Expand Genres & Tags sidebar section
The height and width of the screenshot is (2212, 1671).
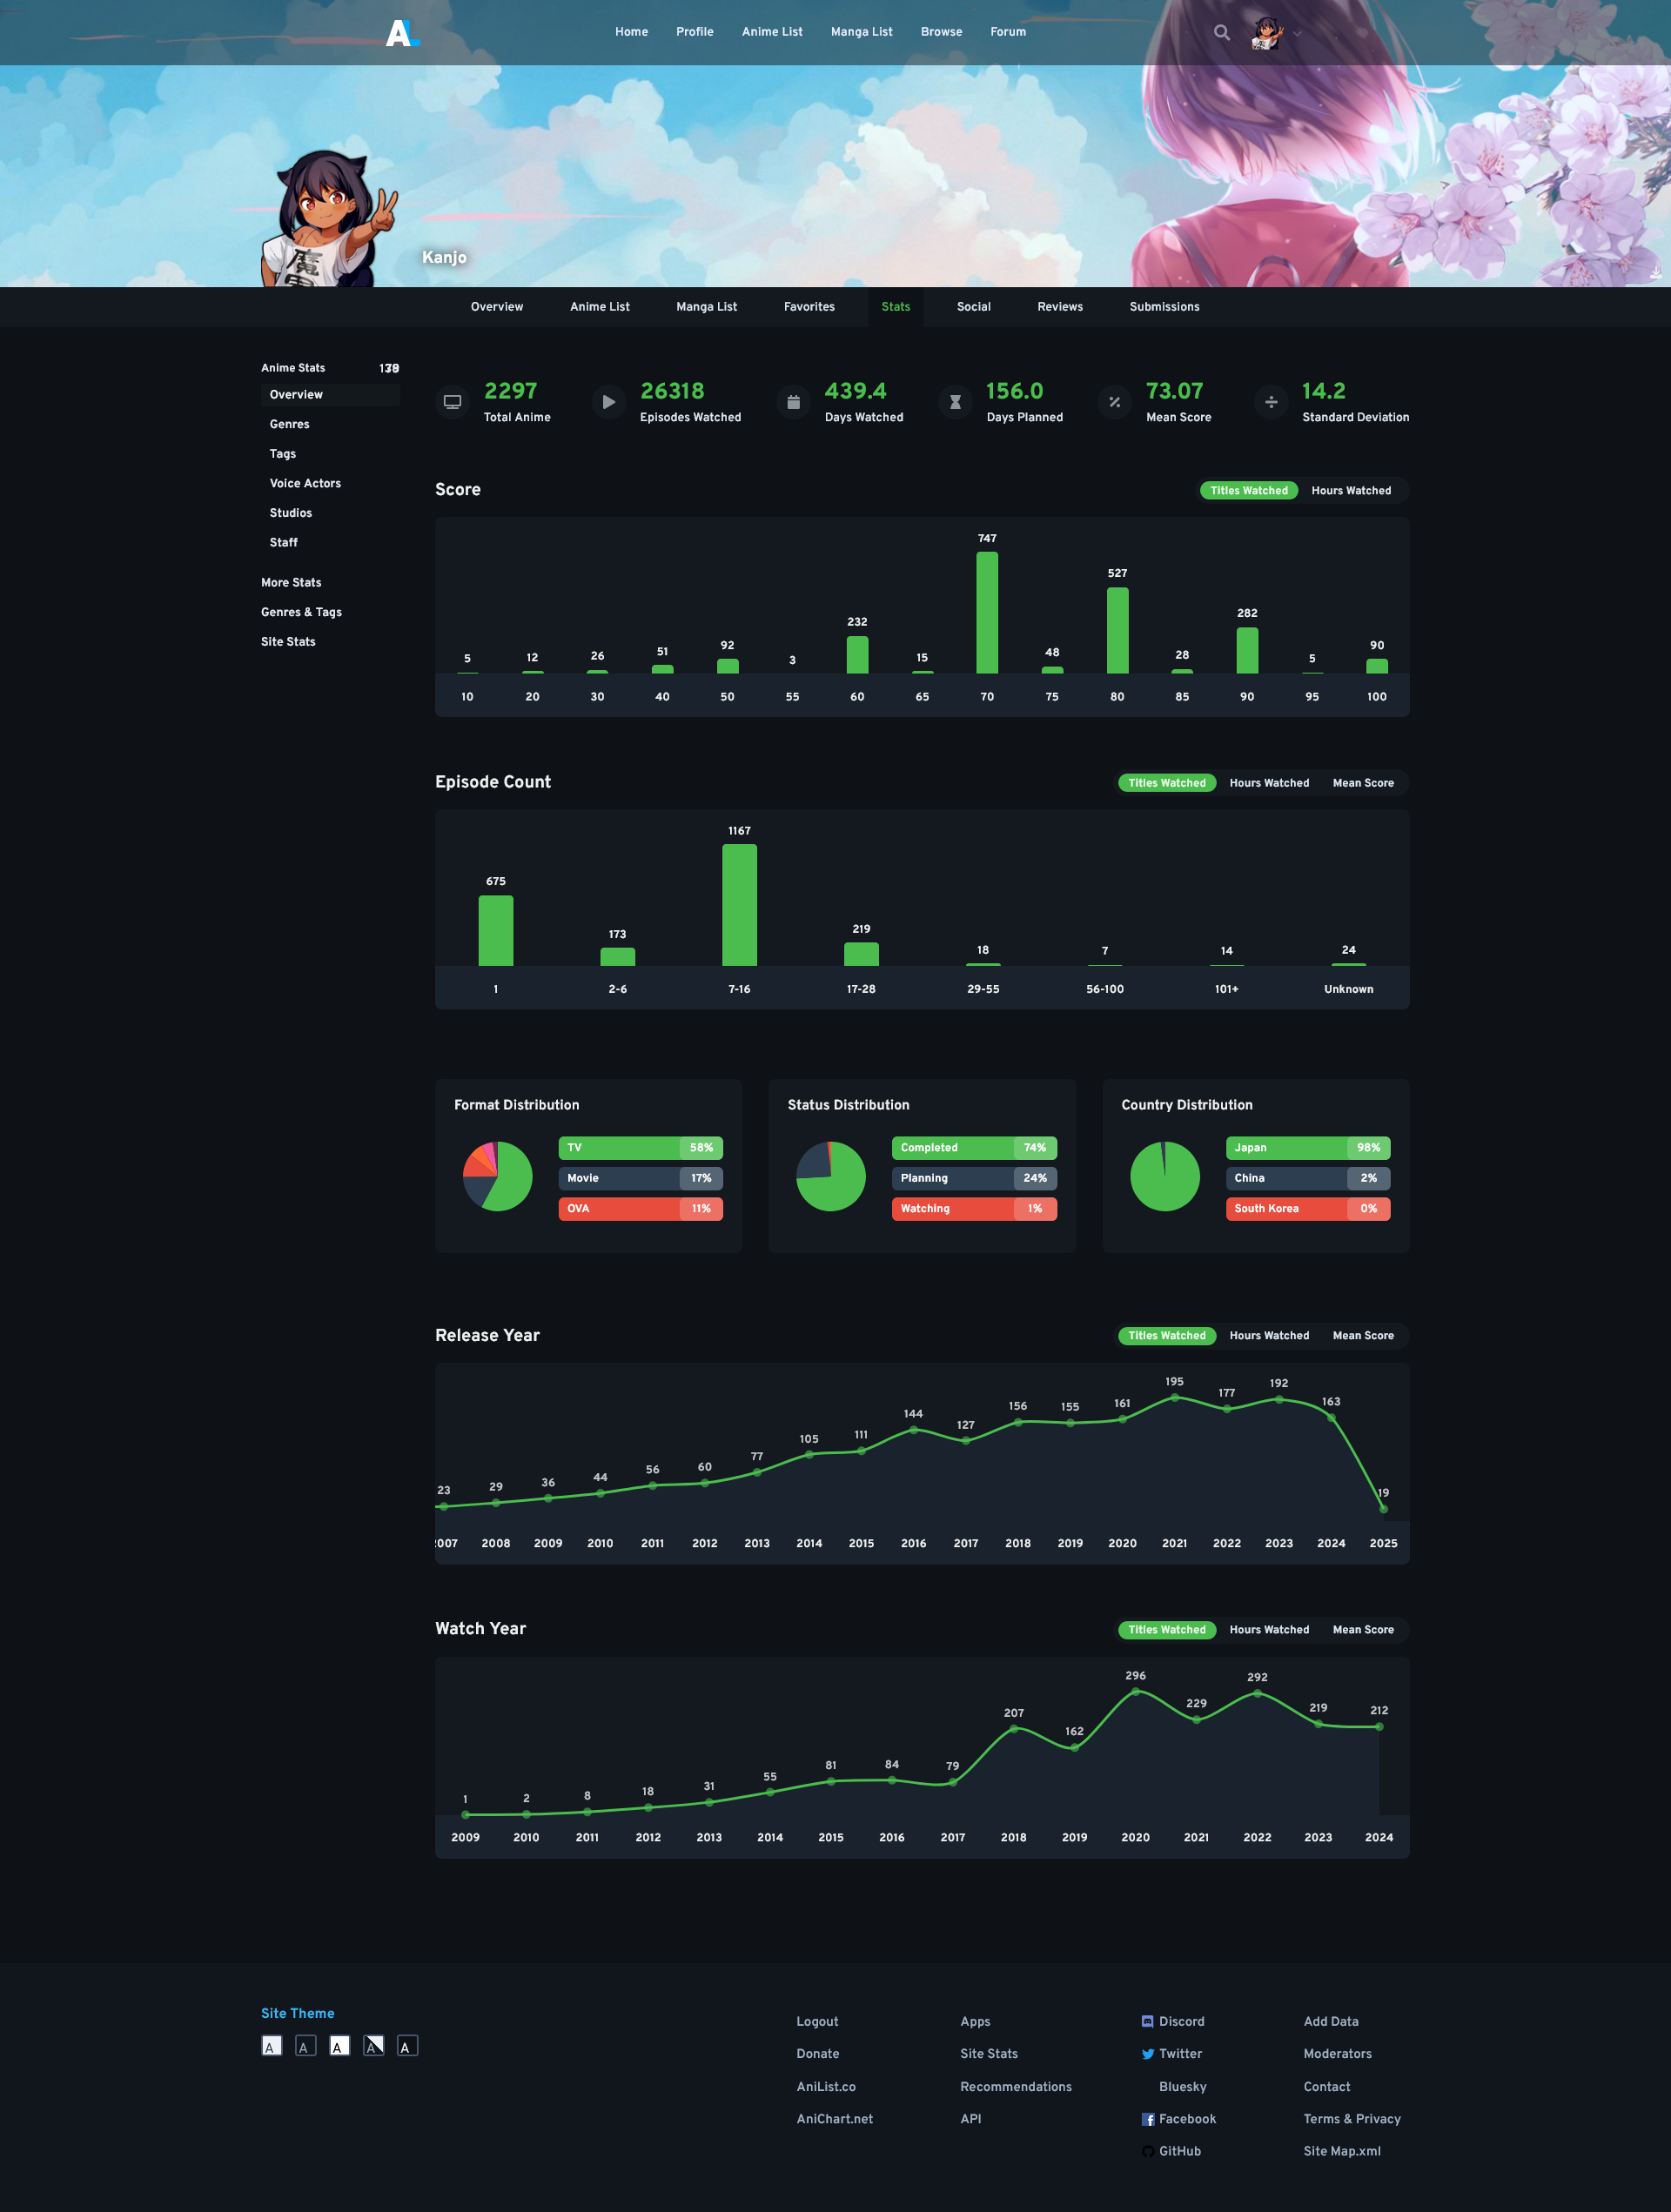pyautogui.click(x=301, y=612)
